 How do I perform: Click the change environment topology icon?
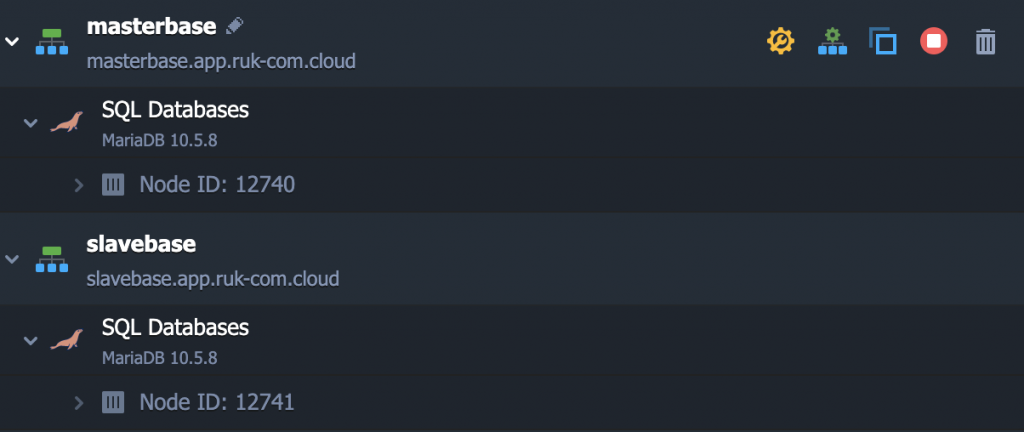[831, 41]
